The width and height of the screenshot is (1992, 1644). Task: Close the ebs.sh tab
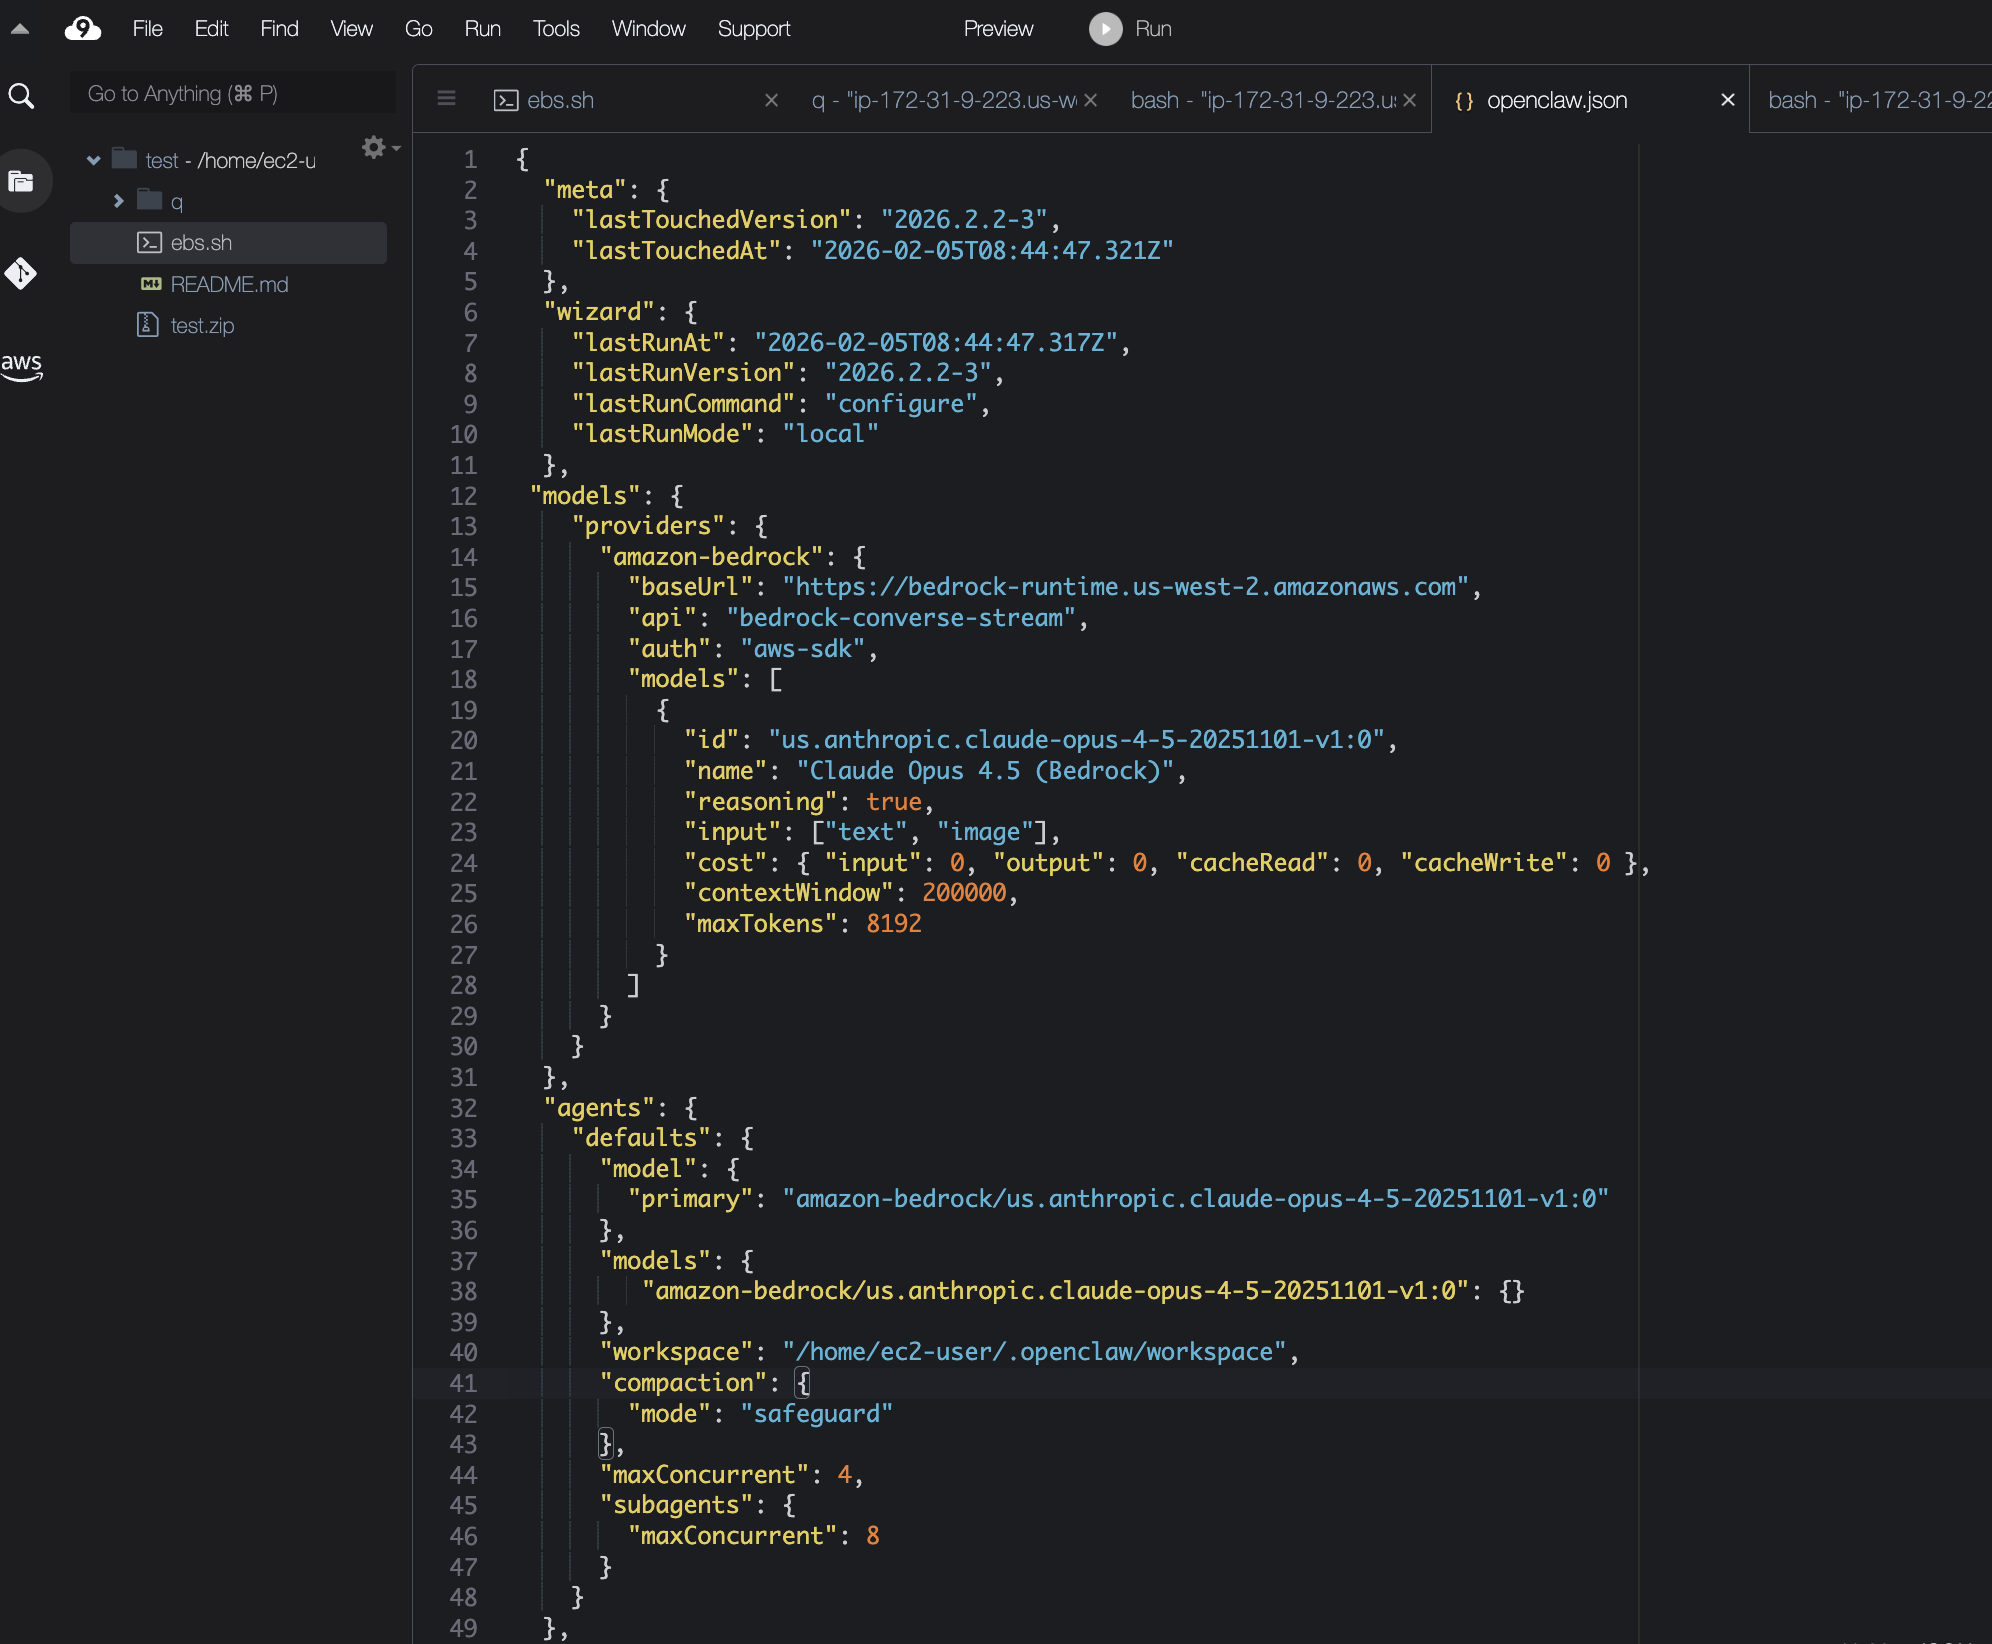tap(771, 100)
